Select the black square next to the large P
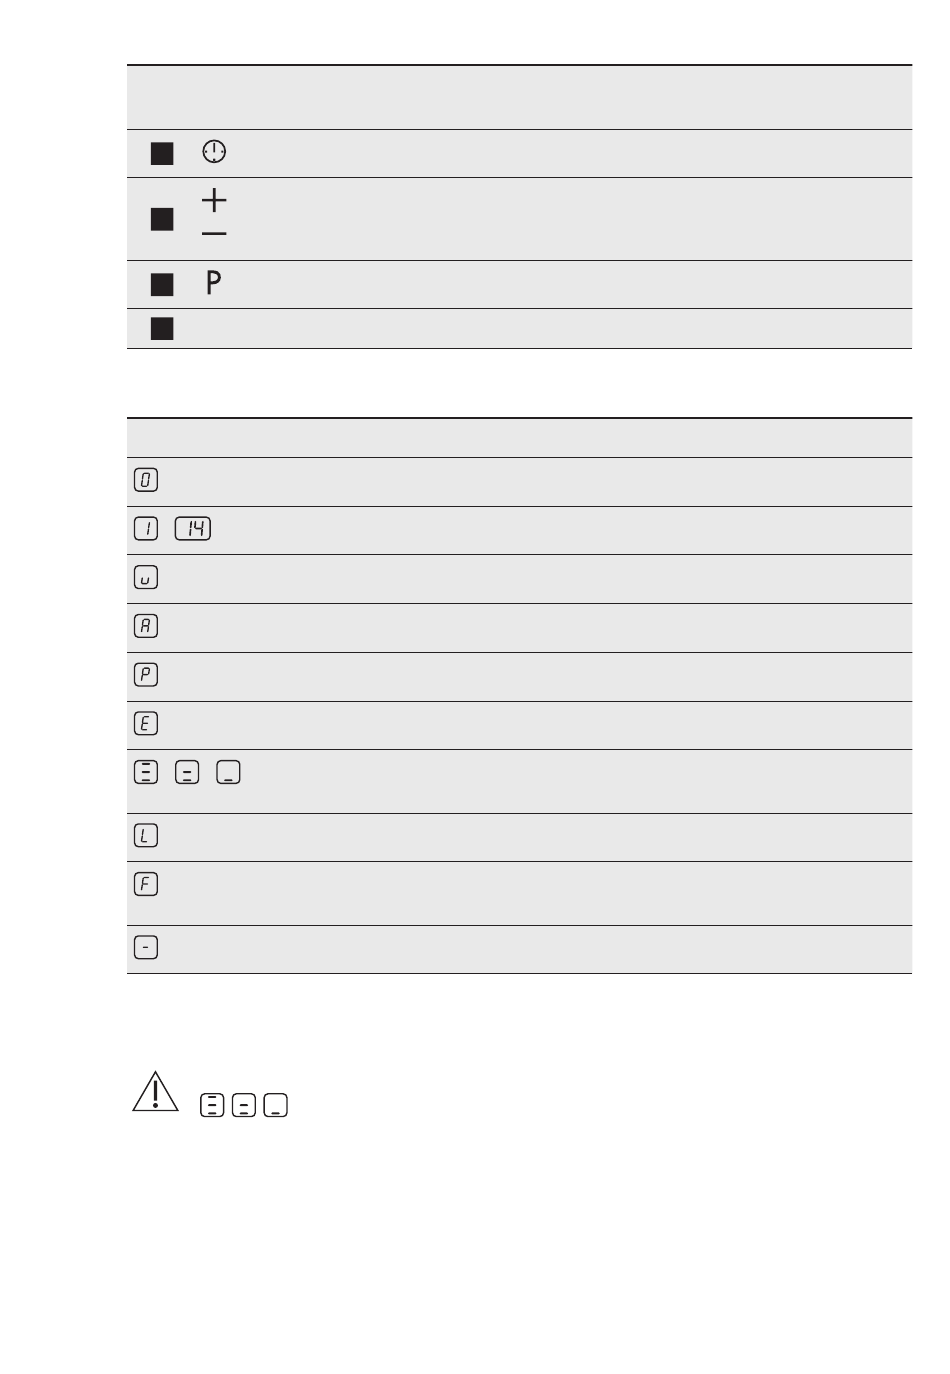 [162, 285]
